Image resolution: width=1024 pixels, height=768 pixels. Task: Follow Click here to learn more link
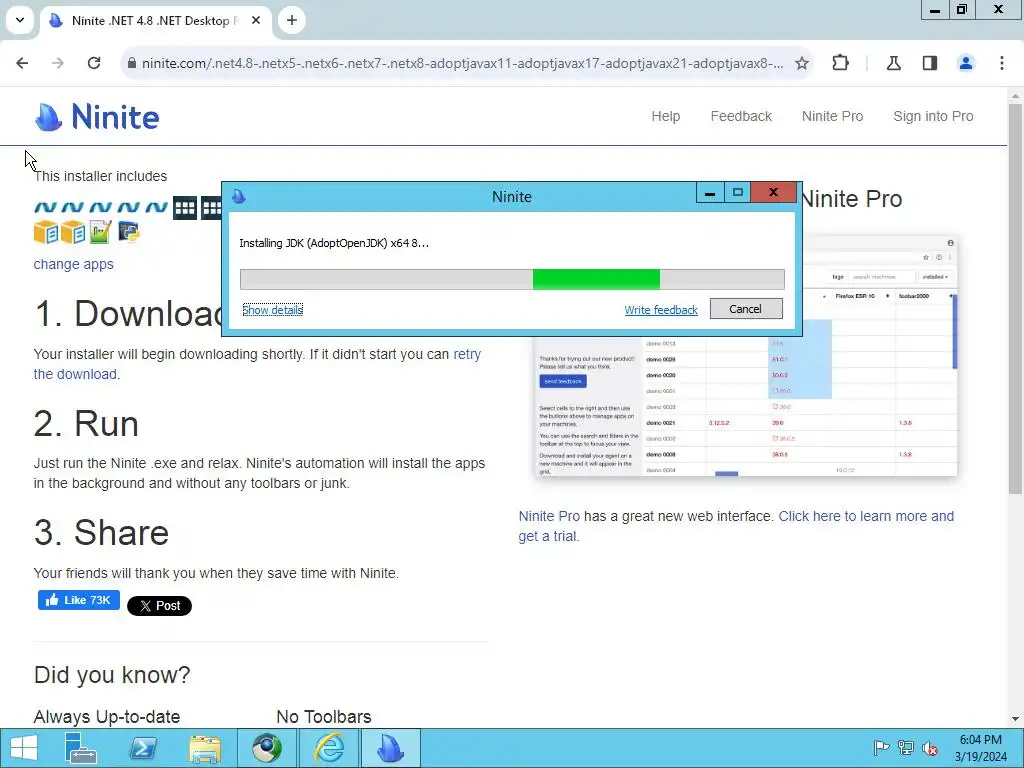(x=736, y=526)
